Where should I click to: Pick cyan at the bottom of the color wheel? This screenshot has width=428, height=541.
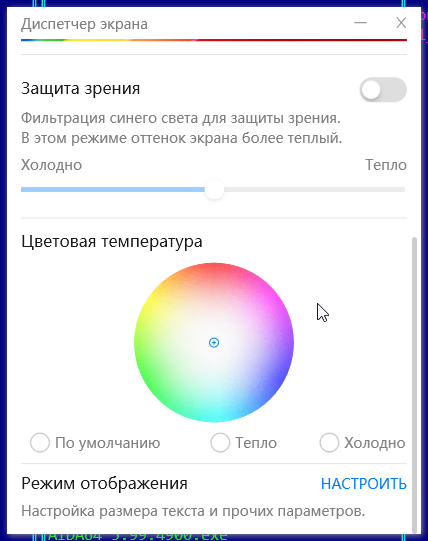point(214,416)
